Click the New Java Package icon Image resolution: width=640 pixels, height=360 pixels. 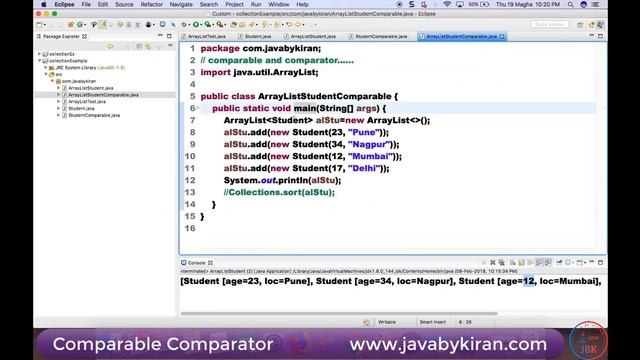tap(71, 25)
